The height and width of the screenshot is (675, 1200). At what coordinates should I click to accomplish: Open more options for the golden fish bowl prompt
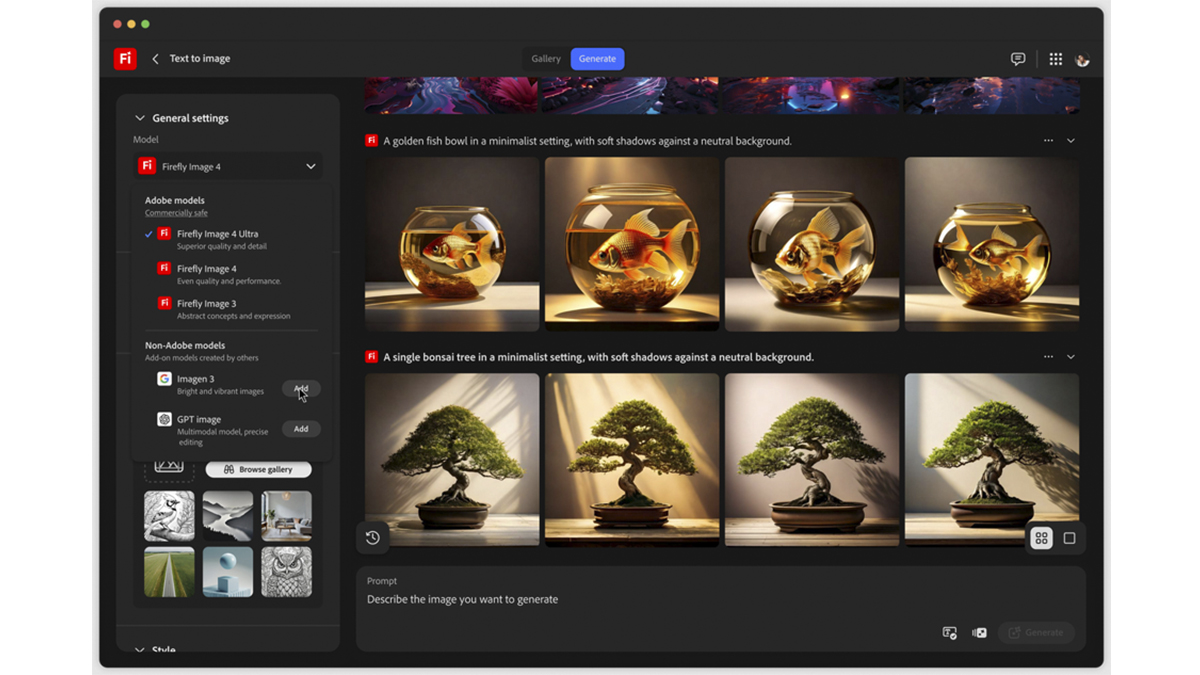tap(1048, 141)
